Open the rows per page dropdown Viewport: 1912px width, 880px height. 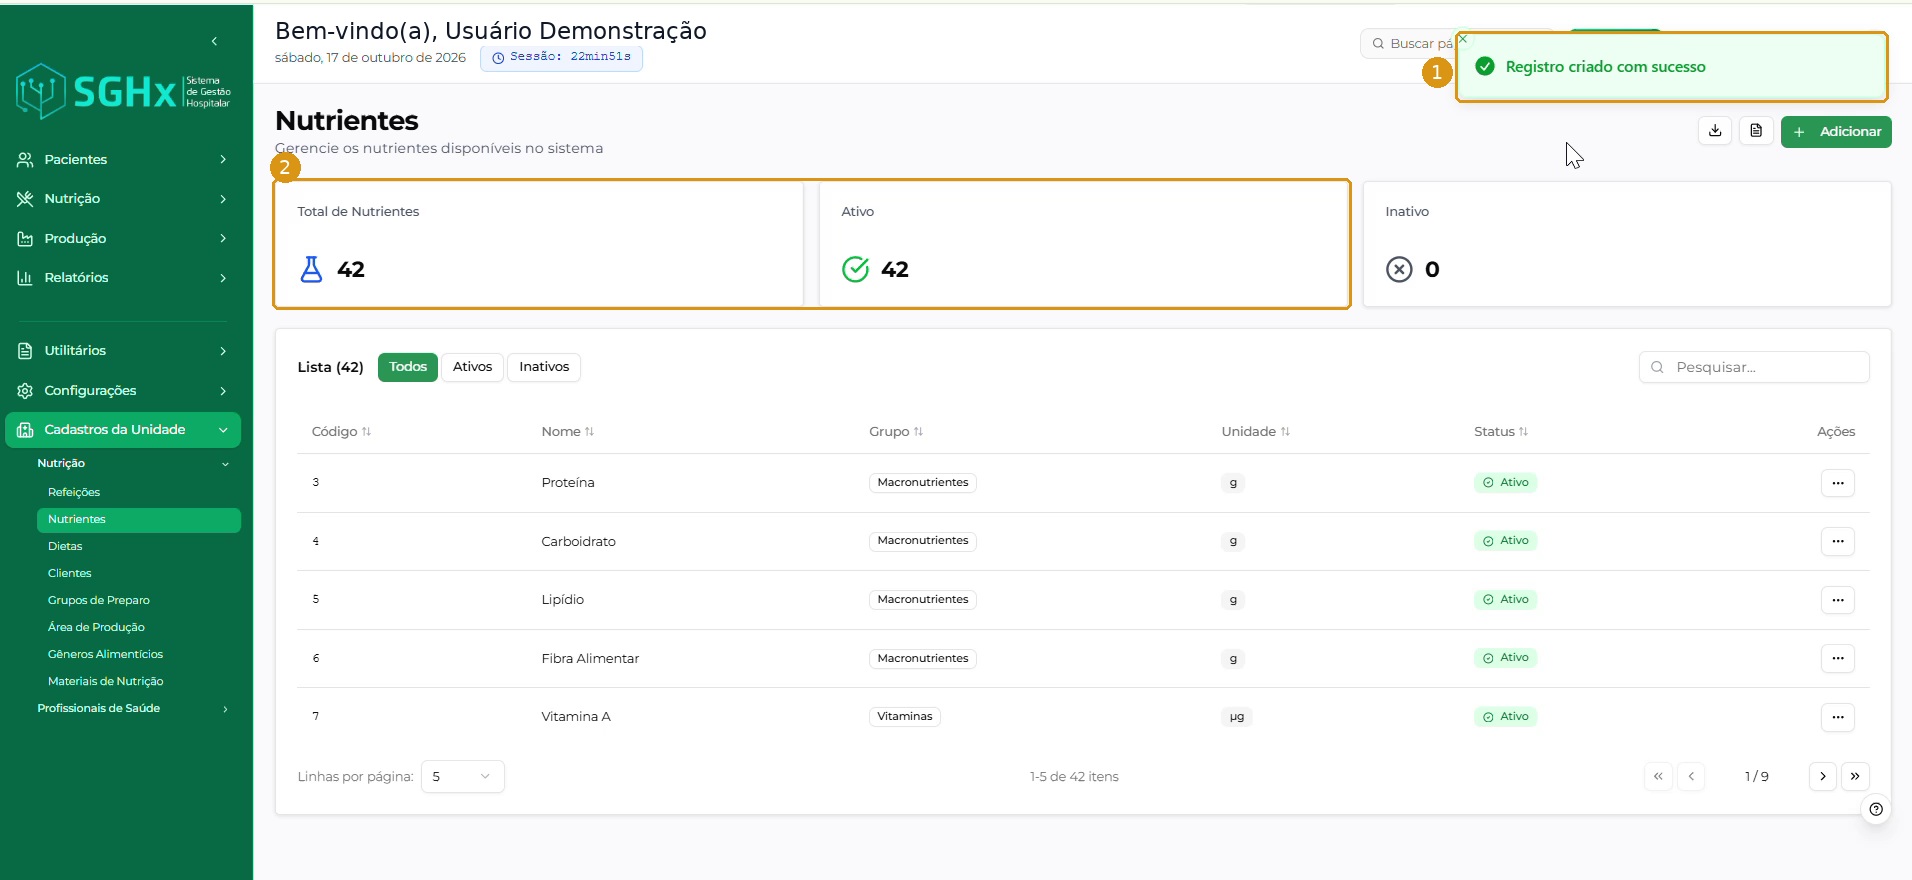[x=463, y=777]
